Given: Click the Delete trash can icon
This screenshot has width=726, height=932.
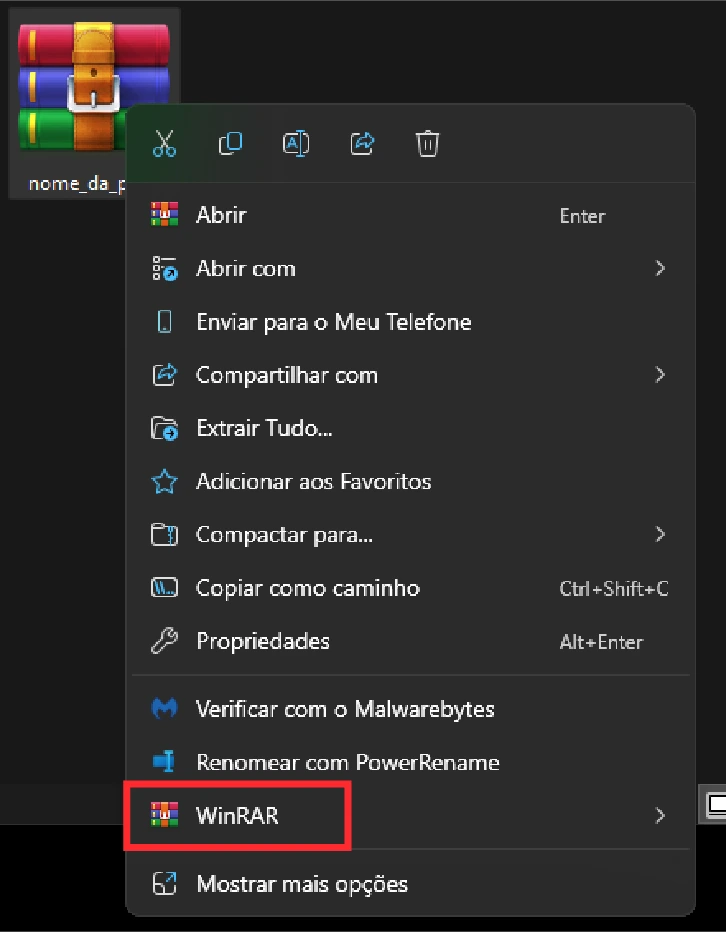Looking at the screenshot, I should click(x=427, y=144).
